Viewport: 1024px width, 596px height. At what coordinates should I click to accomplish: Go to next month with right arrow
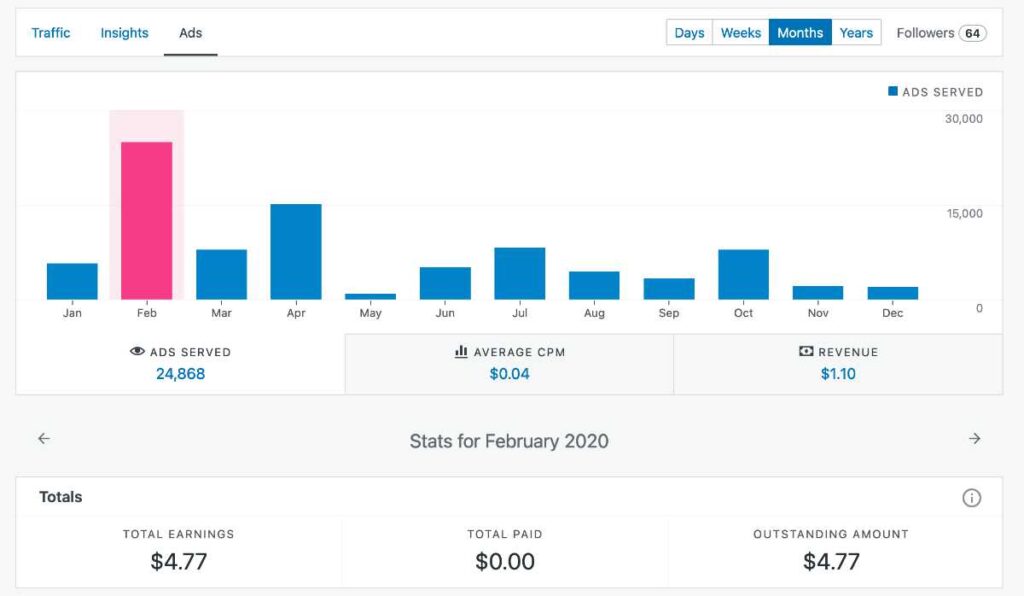[x=975, y=439]
